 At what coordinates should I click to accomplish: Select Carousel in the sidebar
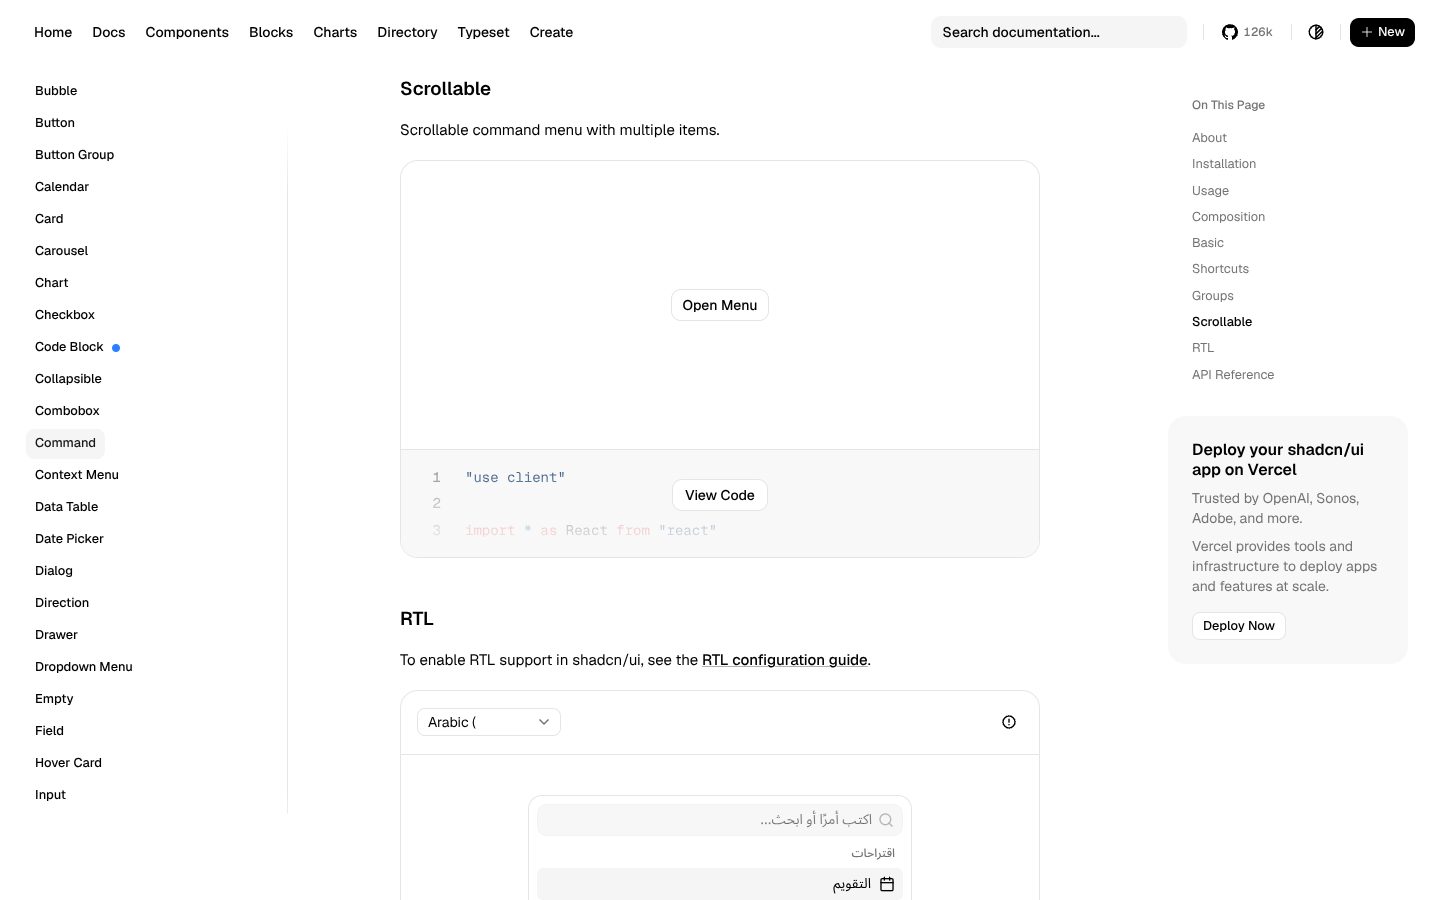[62, 251]
